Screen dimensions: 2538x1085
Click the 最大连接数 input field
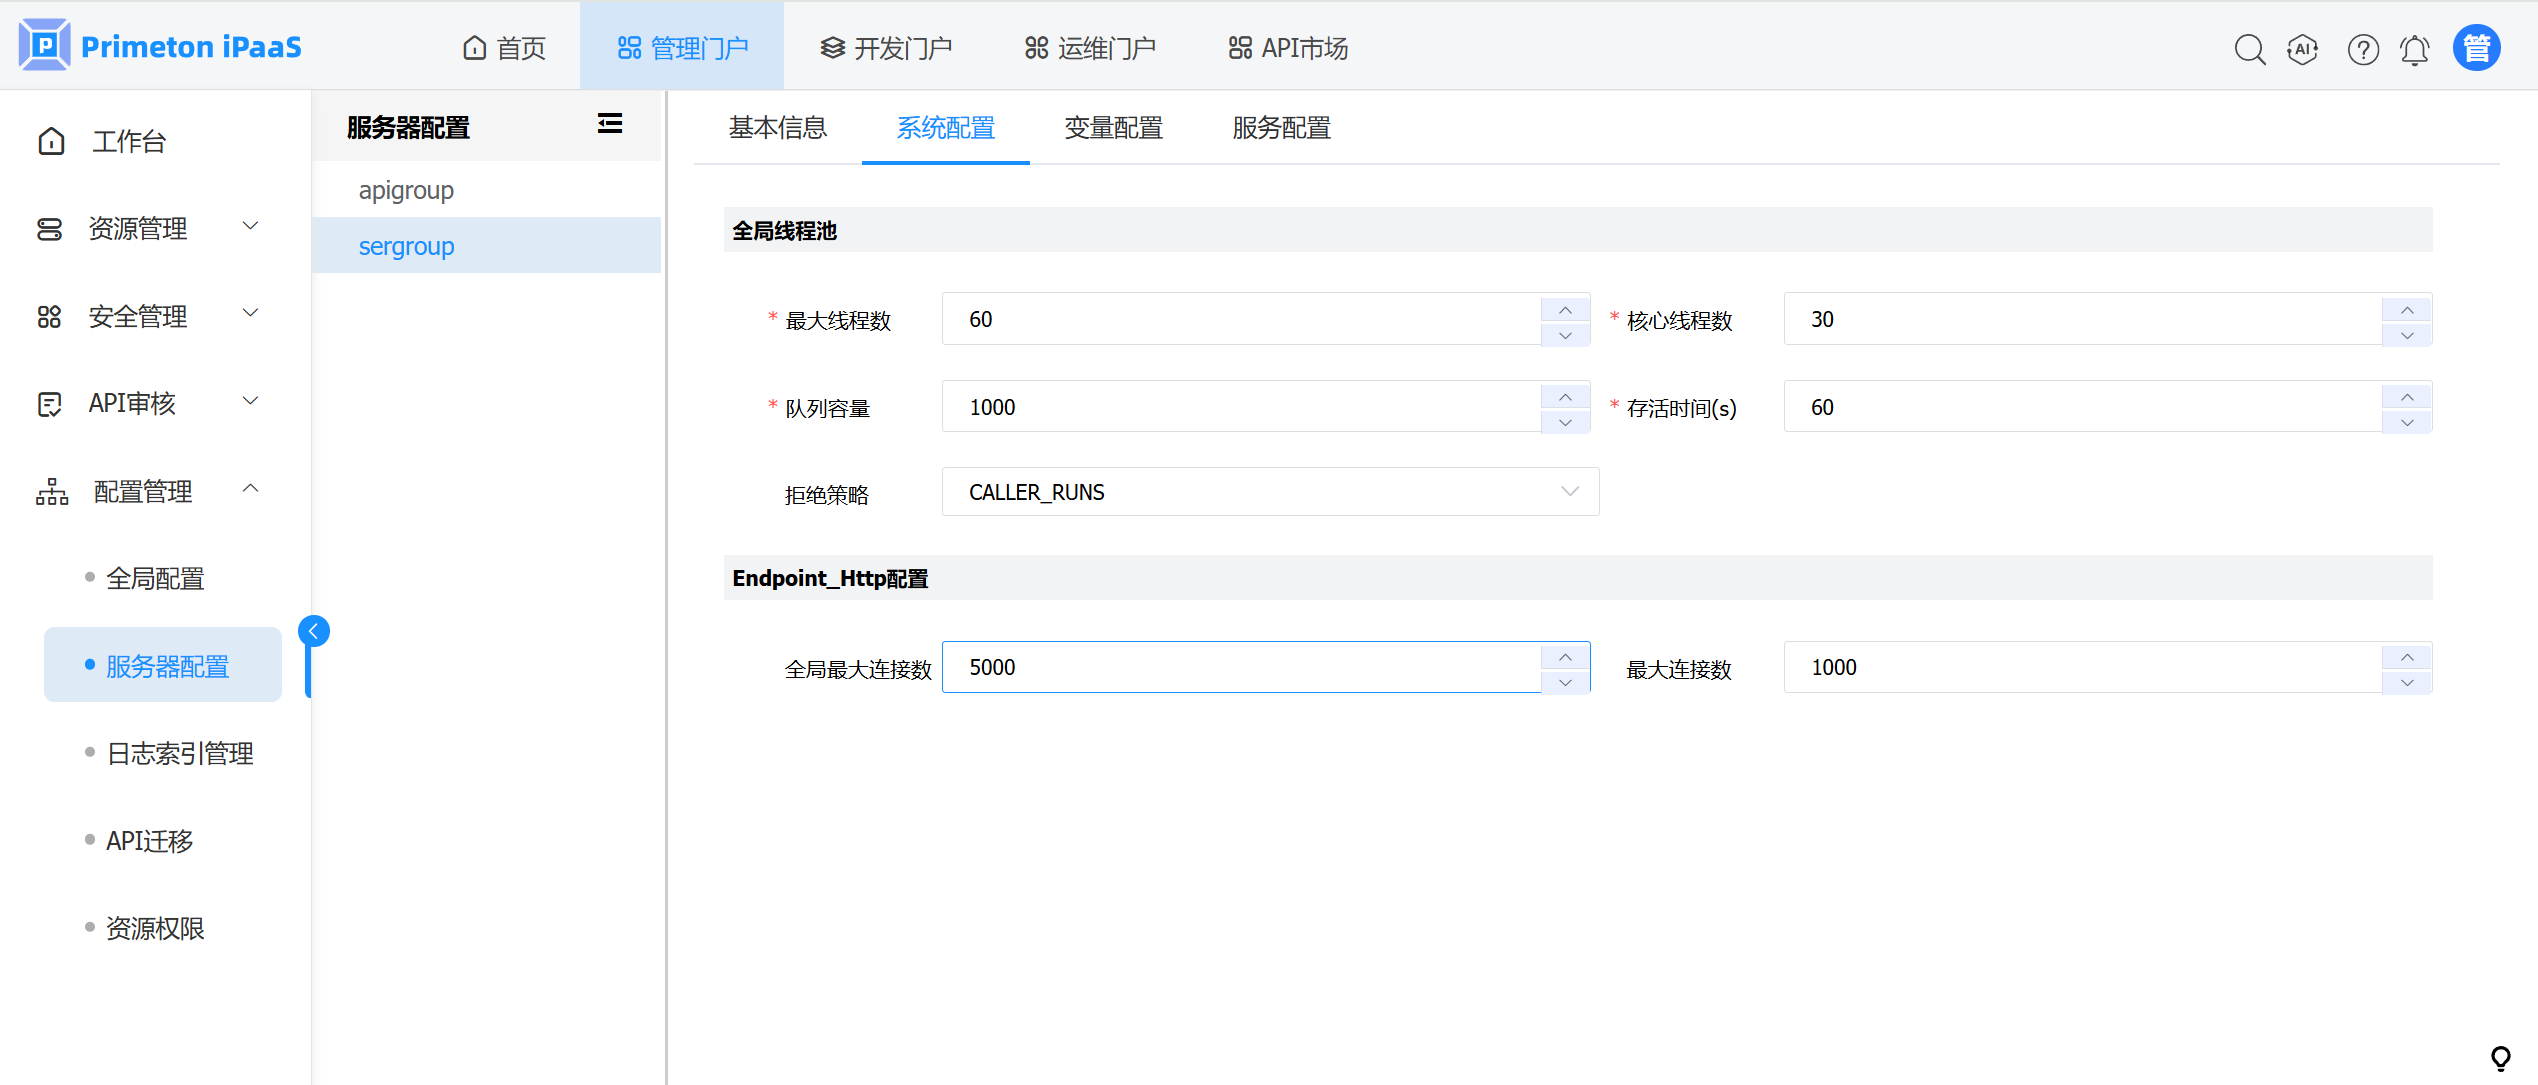2080,668
